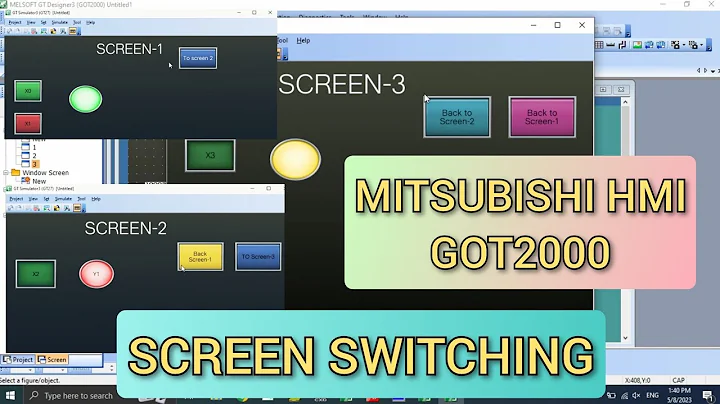The image size is (720, 404).
Task: Click the 'Back Screen-1' yellow button
Action: pos(200,257)
